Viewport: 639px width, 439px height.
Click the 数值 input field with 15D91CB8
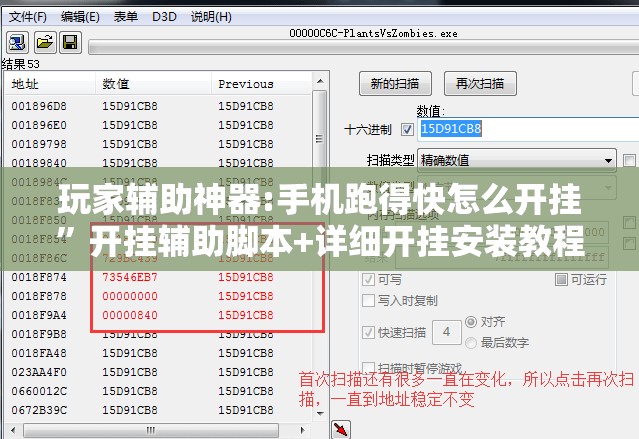point(529,130)
